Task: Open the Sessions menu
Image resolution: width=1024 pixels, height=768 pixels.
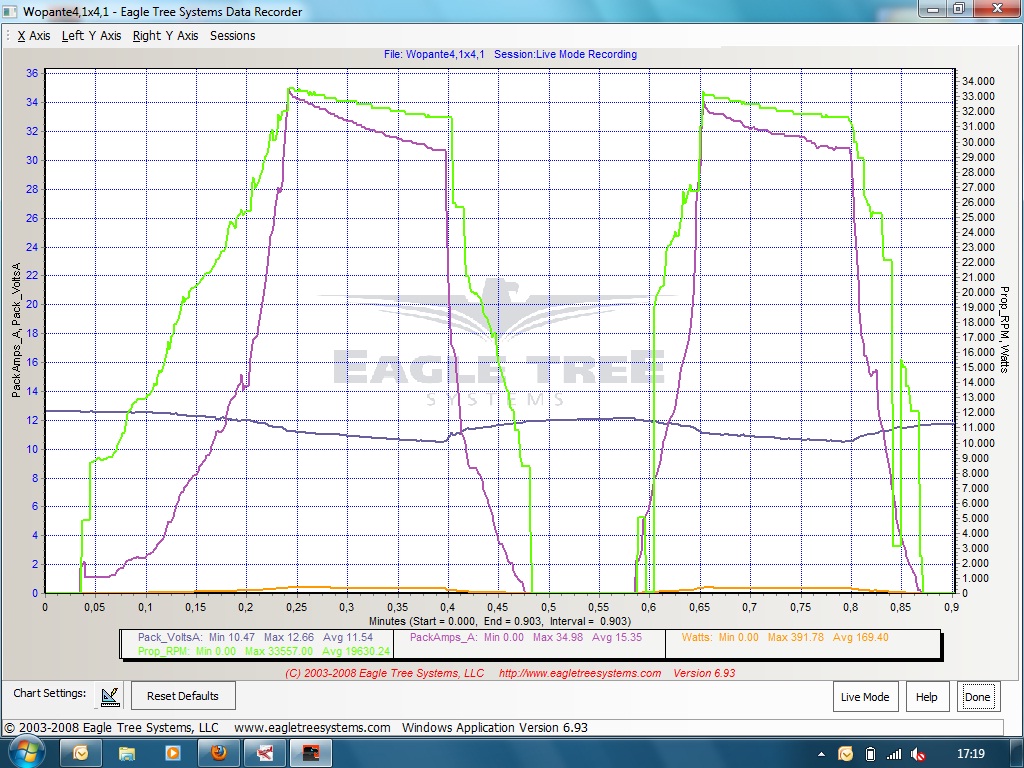Action: point(232,36)
